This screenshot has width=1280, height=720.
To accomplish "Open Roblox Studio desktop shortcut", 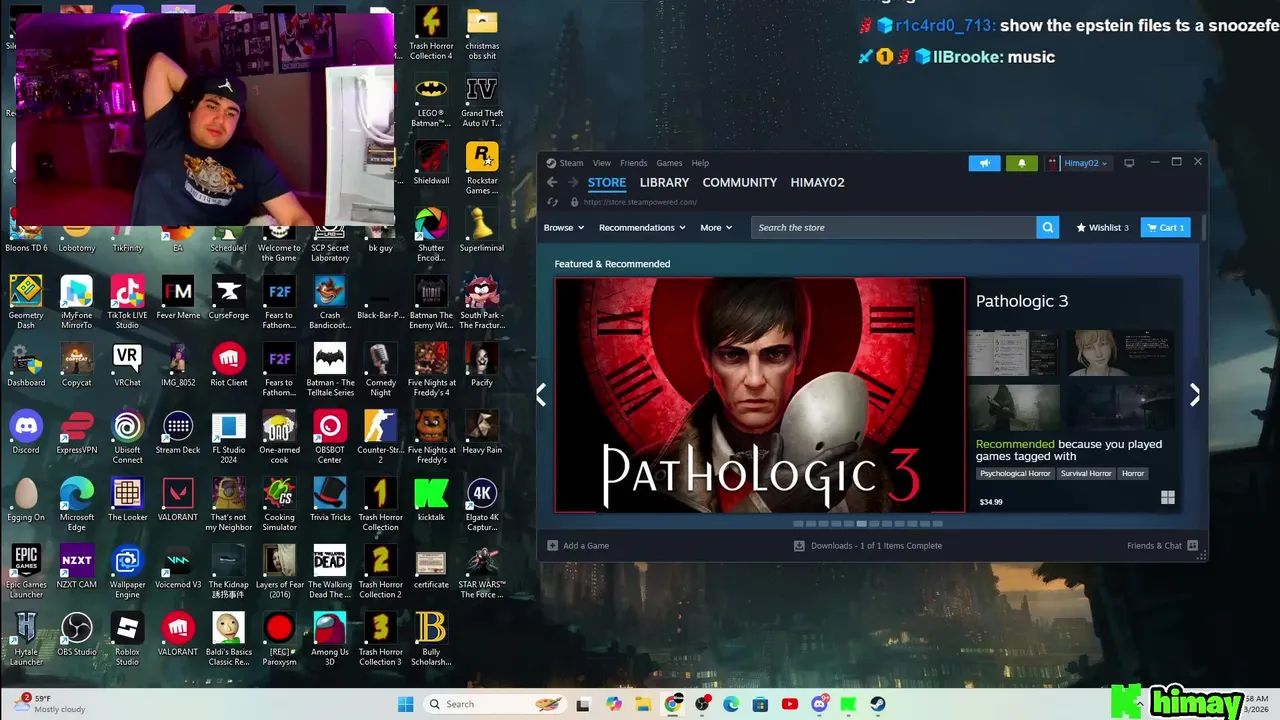I will tap(127, 639).
